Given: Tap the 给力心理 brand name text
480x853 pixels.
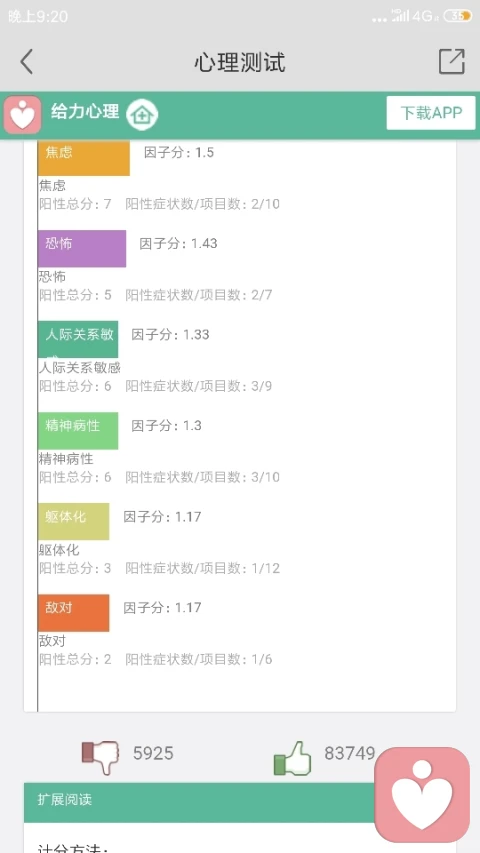Looking at the screenshot, I should point(85,112).
